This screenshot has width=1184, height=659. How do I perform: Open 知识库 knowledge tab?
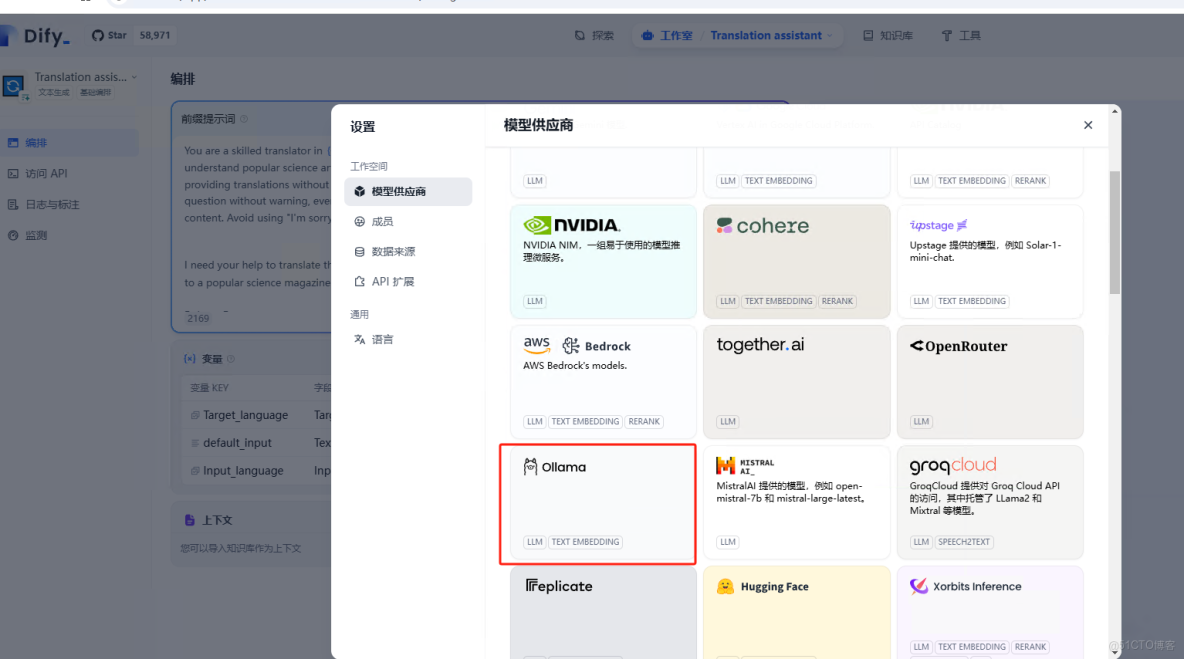888,35
